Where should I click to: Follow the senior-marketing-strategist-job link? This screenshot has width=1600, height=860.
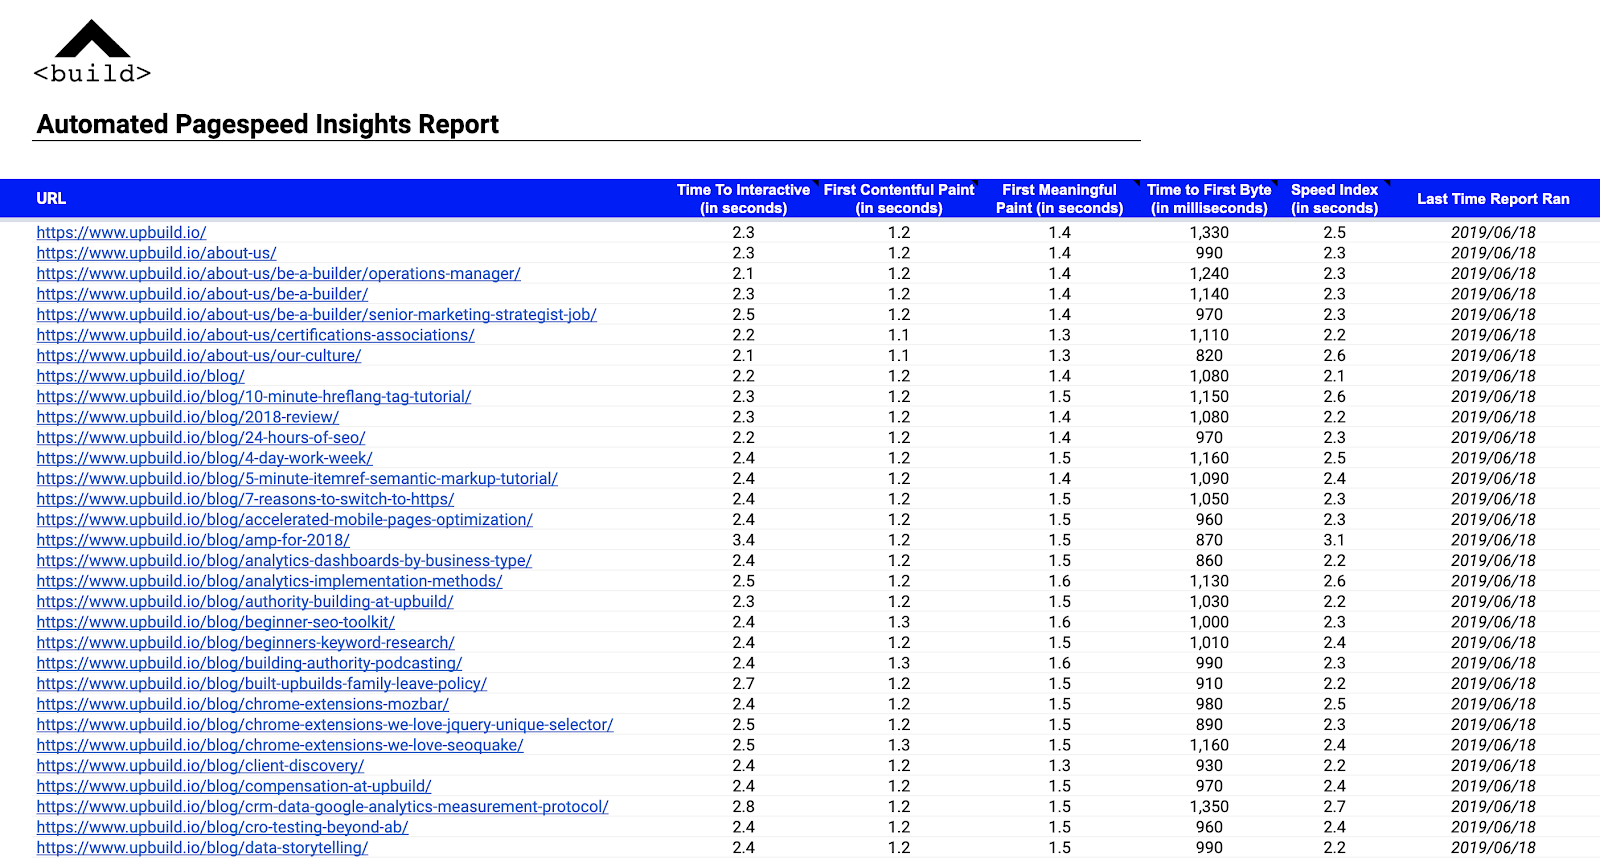[x=316, y=314]
